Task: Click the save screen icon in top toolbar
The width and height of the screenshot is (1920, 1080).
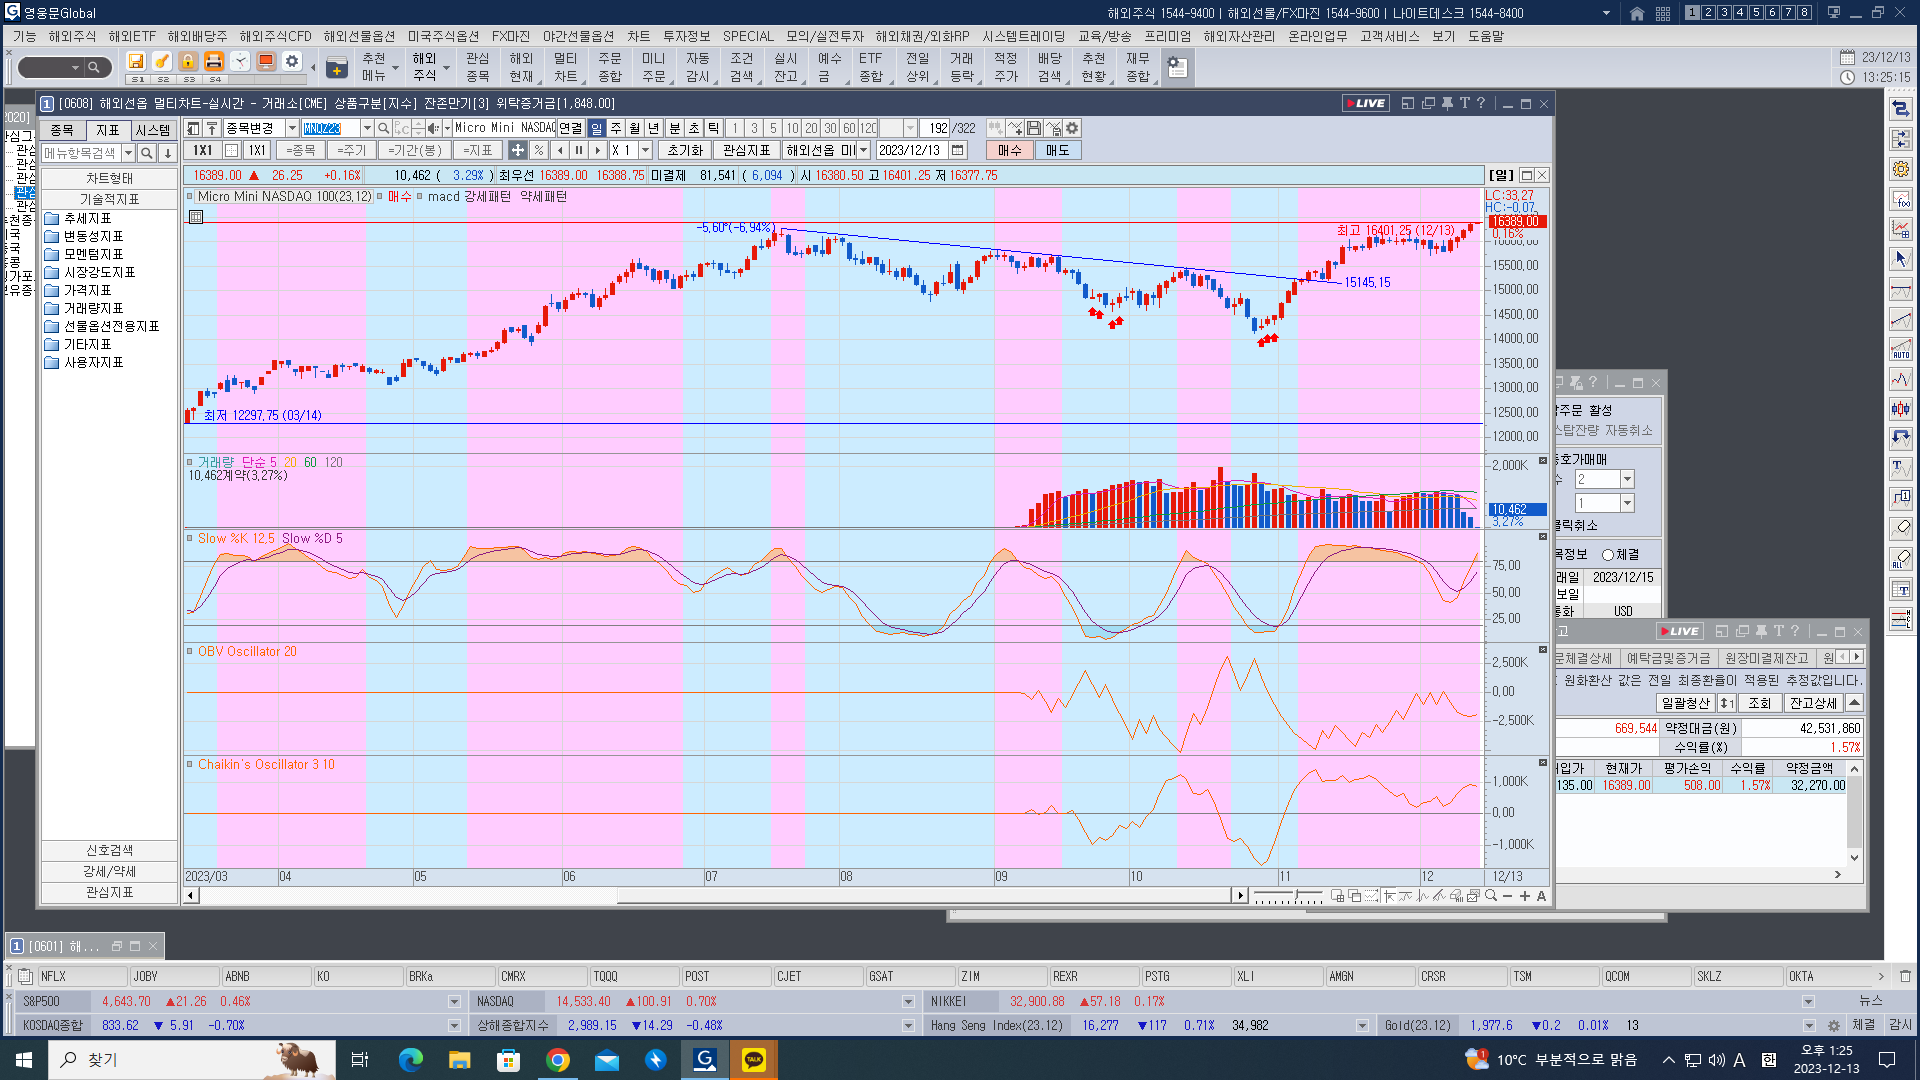Action: click(x=136, y=62)
